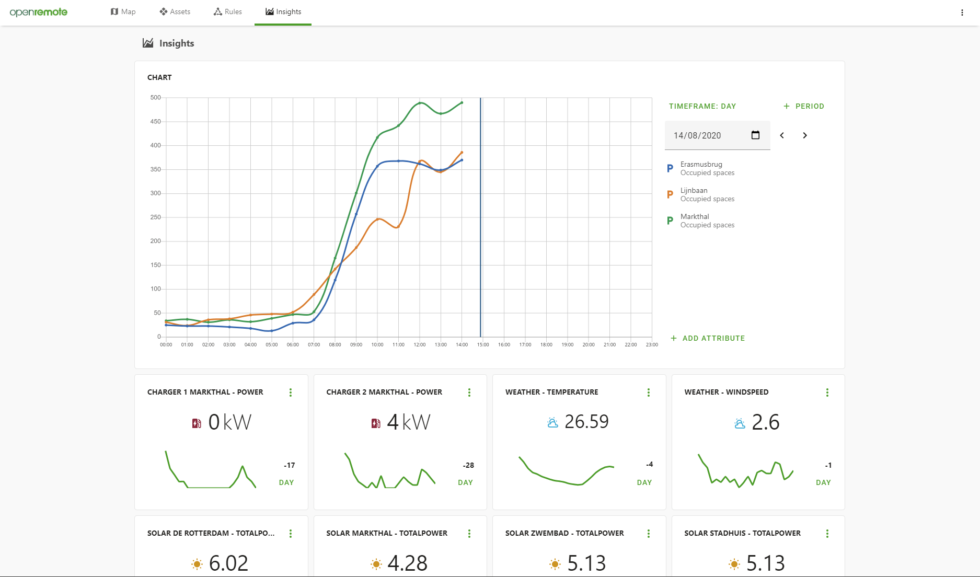Click Add Attribute below the chart

pyautogui.click(x=708, y=338)
